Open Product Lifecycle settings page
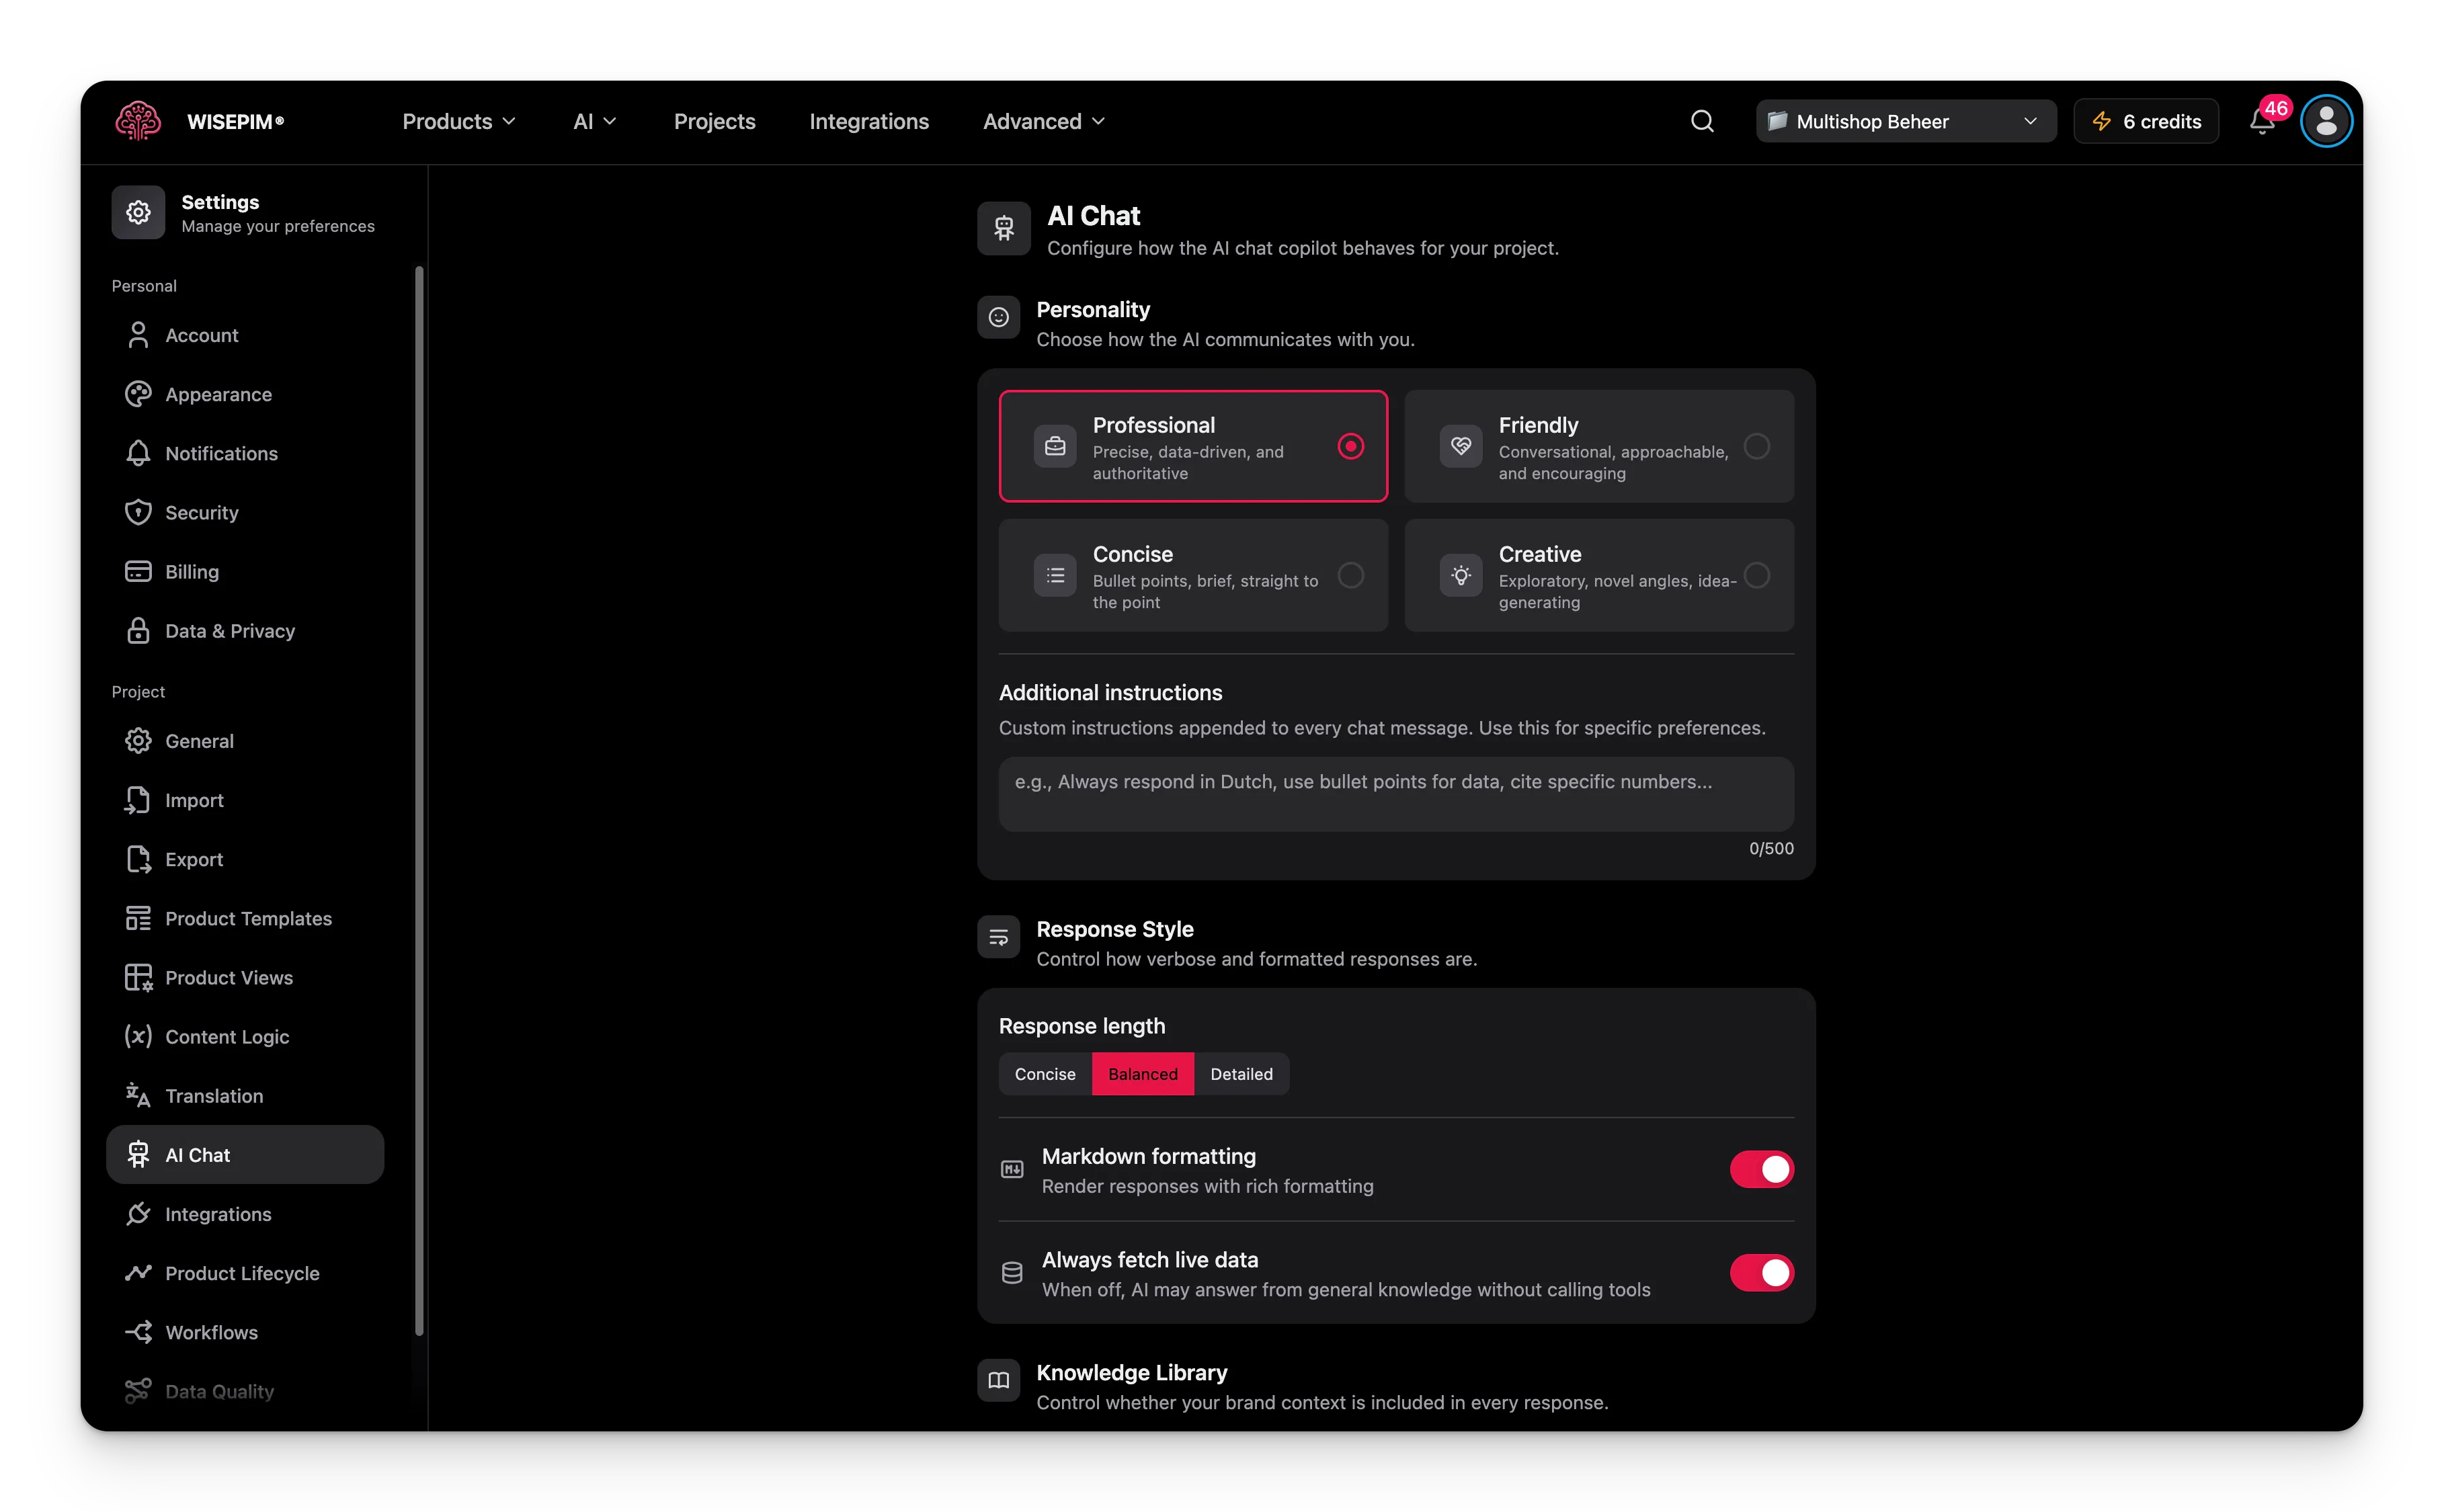 [x=245, y=1272]
